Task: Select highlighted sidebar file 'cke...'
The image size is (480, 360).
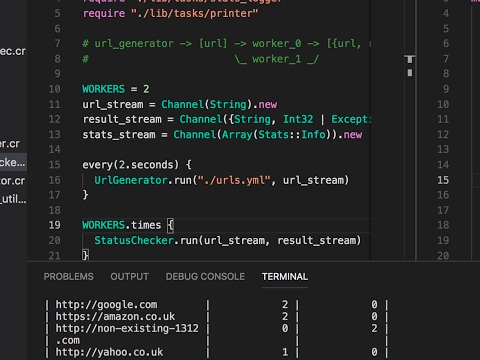Action: pyautogui.click(x=13, y=162)
